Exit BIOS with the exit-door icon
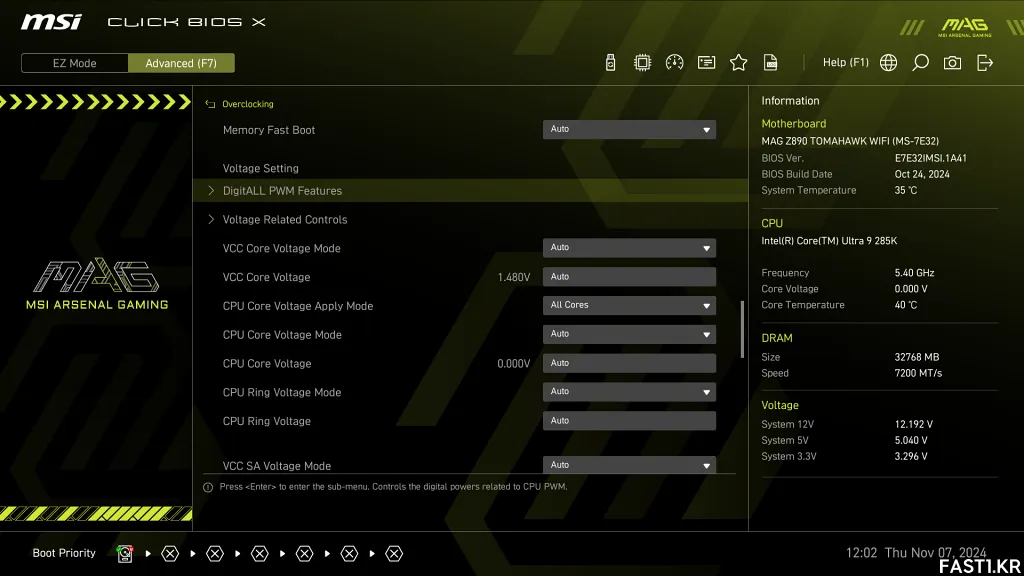Screen dimensions: 1024x576 pyautogui.click(x=984, y=63)
